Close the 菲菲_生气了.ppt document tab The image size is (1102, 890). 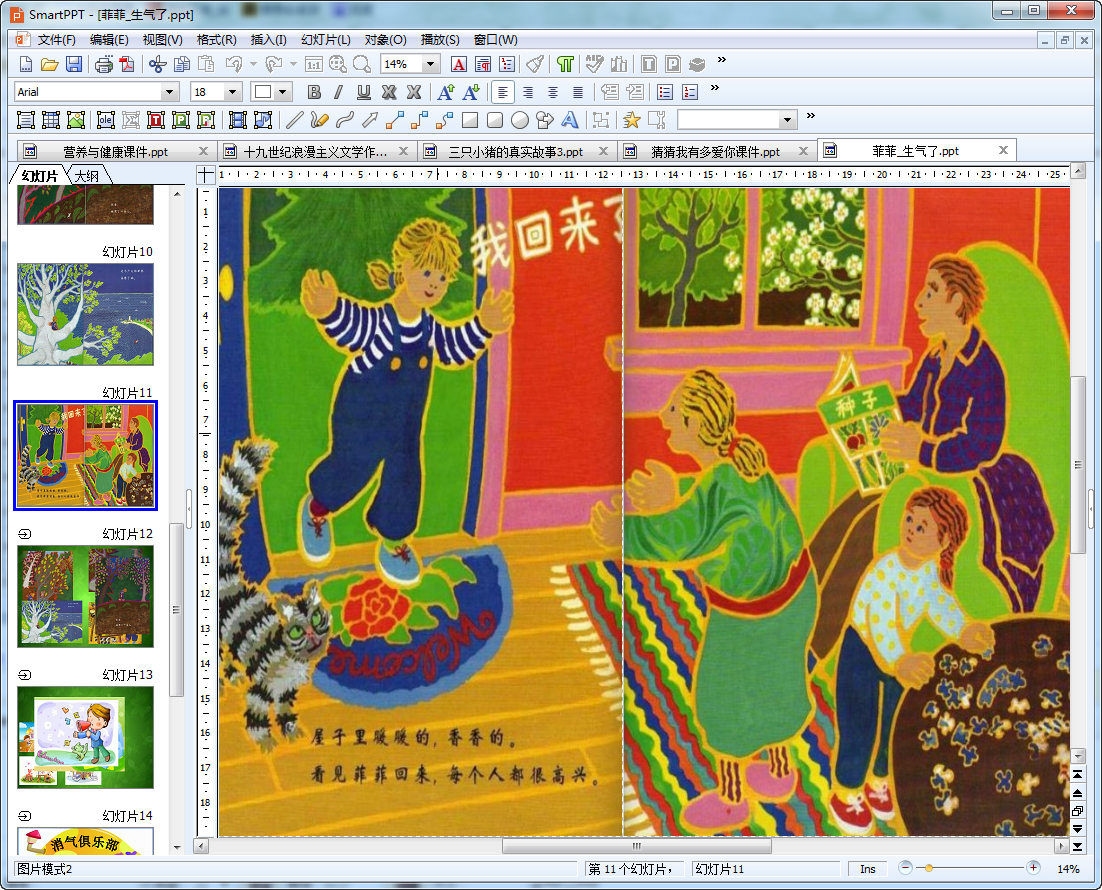click(1003, 150)
